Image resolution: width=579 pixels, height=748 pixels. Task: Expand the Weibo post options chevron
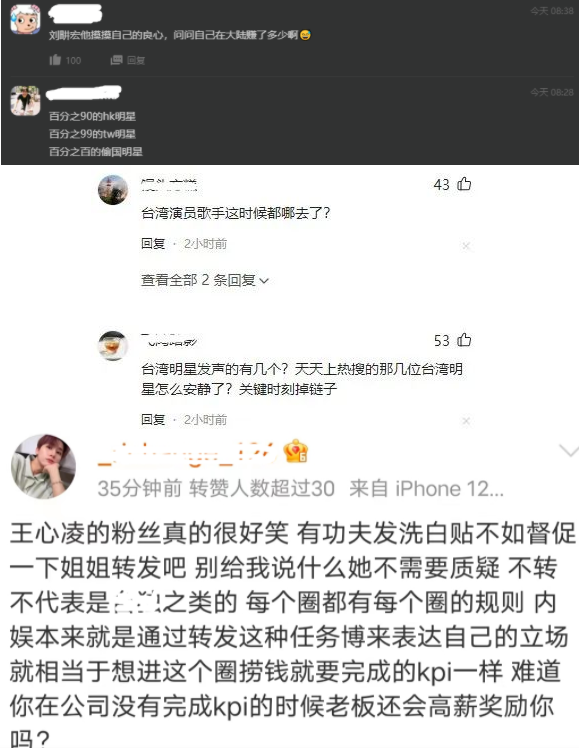coord(569,451)
